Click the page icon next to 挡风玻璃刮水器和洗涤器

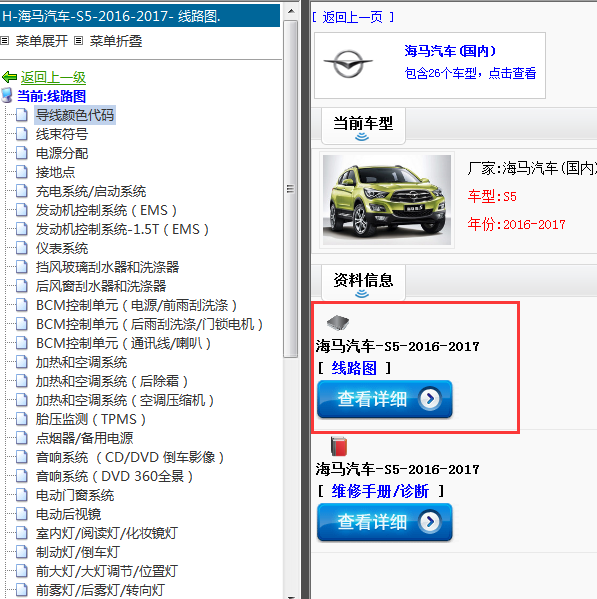point(22,267)
